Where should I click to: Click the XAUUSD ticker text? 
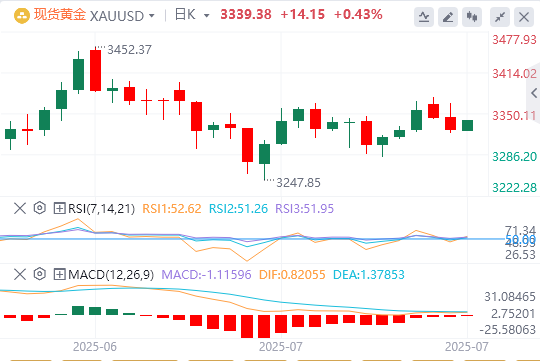117,16
